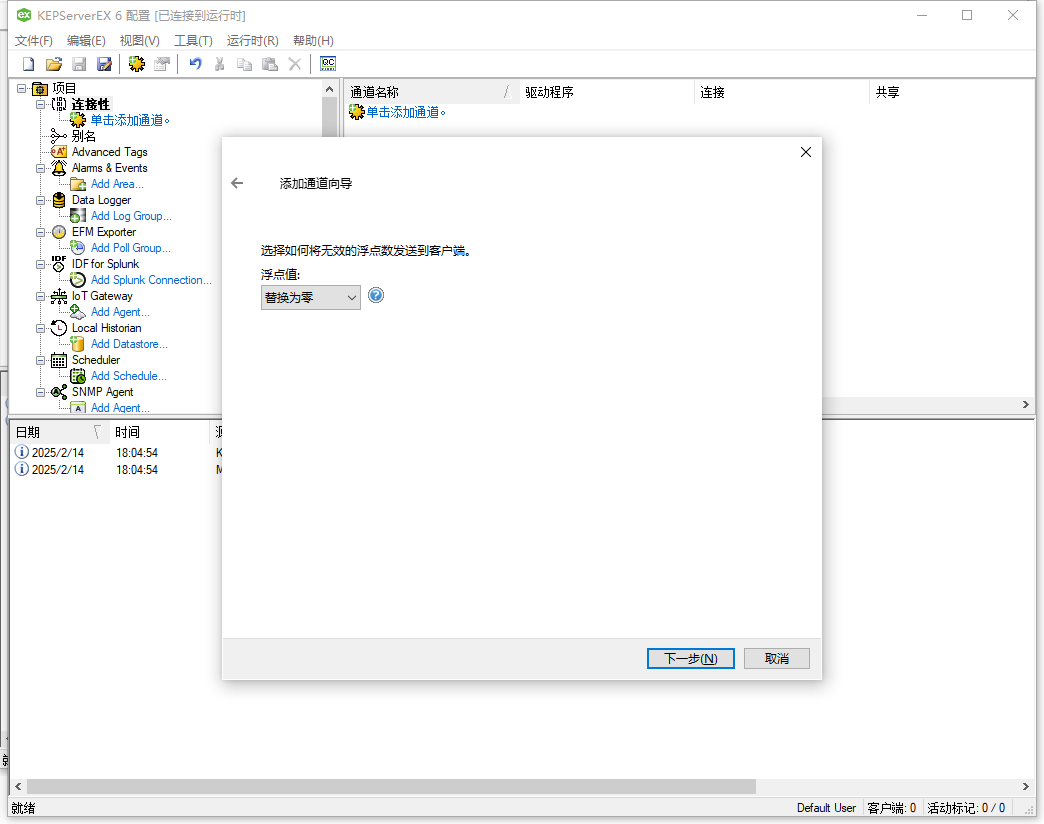This screenshot has height=824, width=1044.
Task: Sort by the 通道名称 column header
Action: pos(431,92)
